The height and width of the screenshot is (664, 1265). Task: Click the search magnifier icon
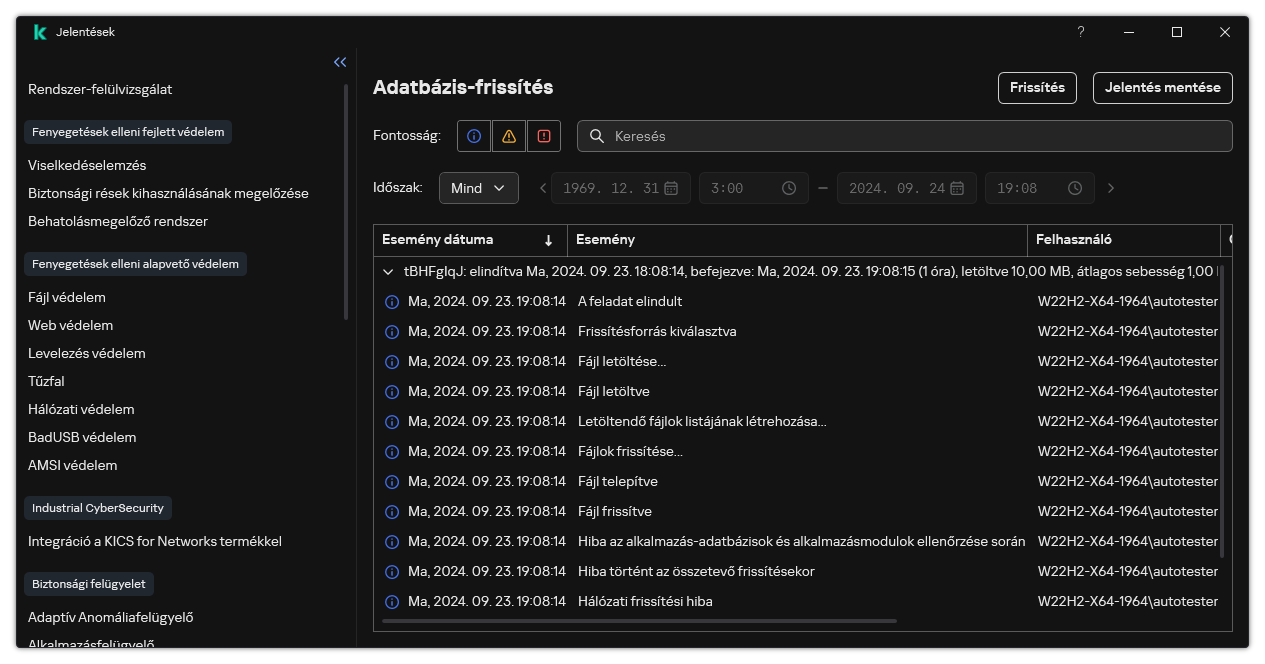point(597,136)
